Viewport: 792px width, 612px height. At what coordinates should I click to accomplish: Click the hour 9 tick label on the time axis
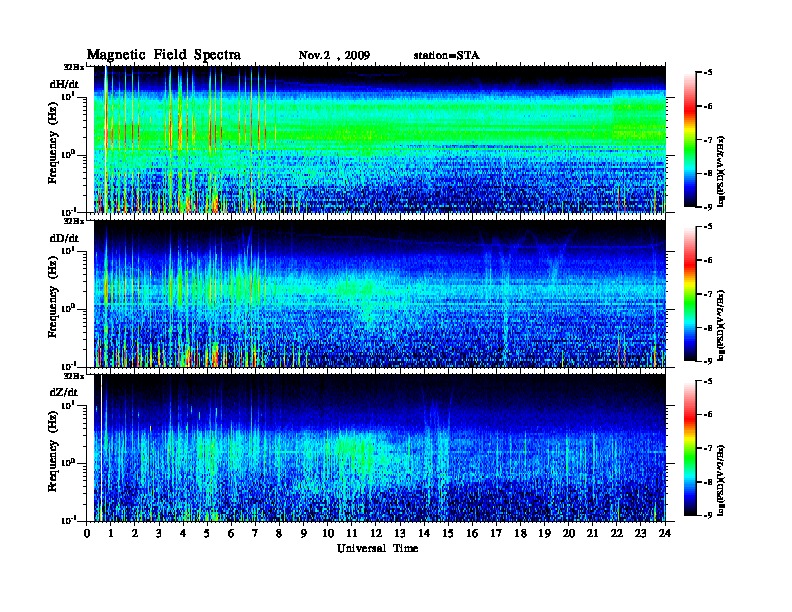[x=304, y=533]
